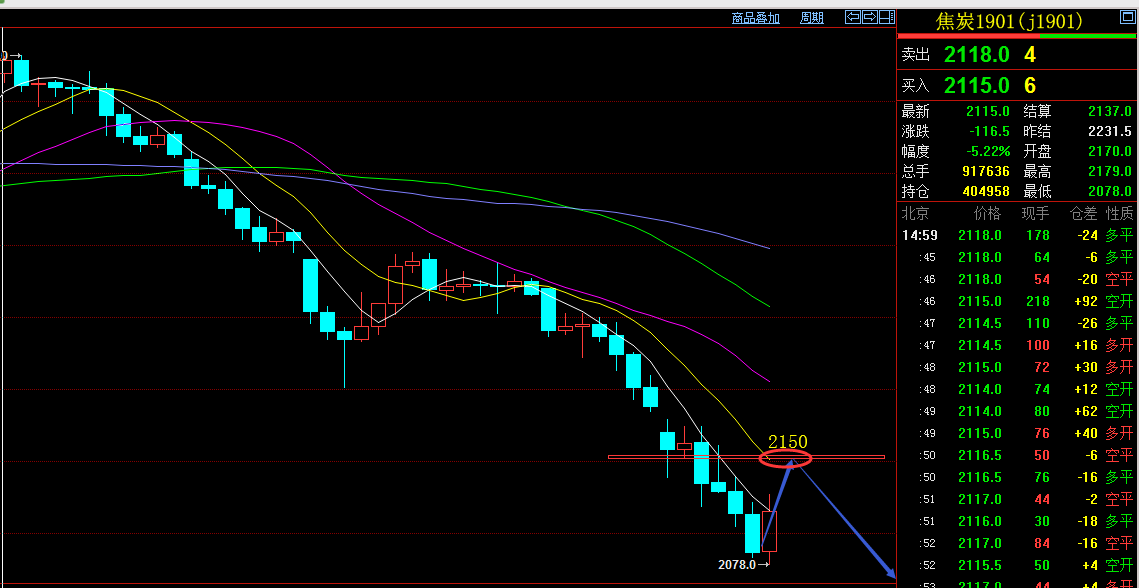Image resolution: width=1139 pixels, height=588 pixels.
Task: Select the 总手 value 917636
Action: coord(985,172)
